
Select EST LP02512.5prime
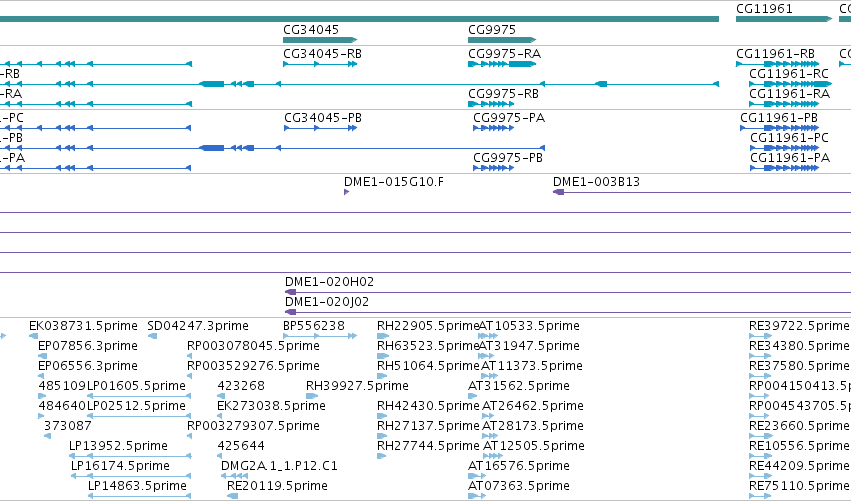[136, 406]
